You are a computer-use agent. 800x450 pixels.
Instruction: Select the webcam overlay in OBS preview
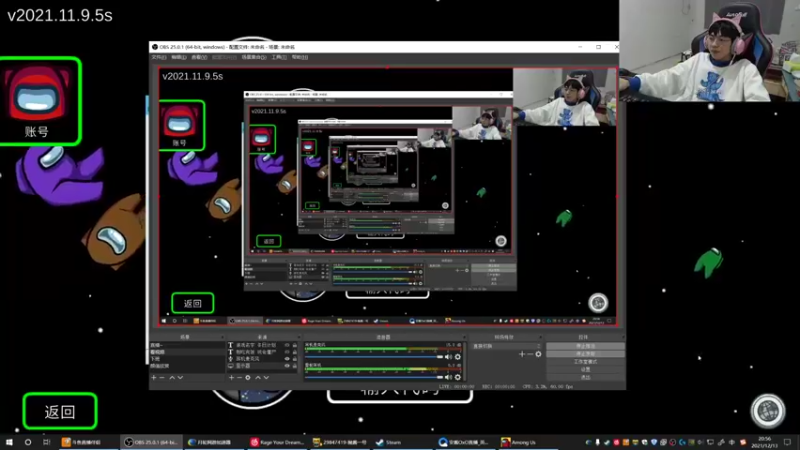tap(564, 97)
